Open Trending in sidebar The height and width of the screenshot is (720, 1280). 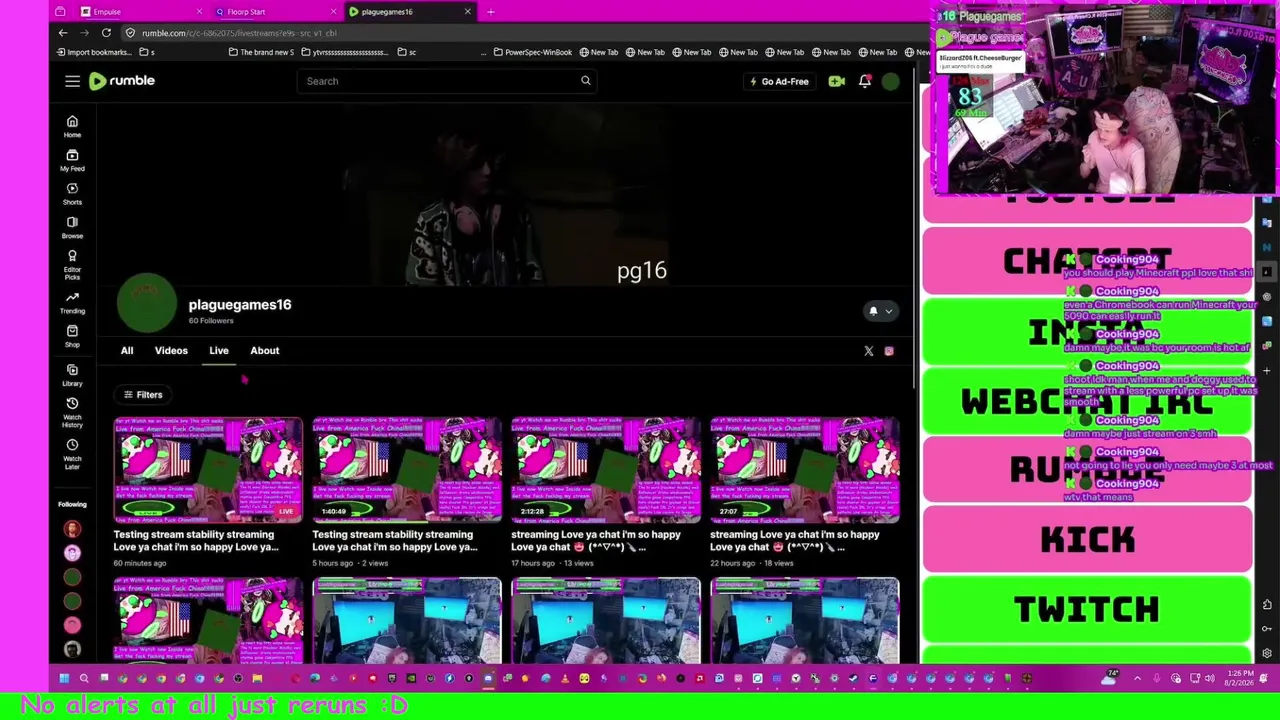72,303
